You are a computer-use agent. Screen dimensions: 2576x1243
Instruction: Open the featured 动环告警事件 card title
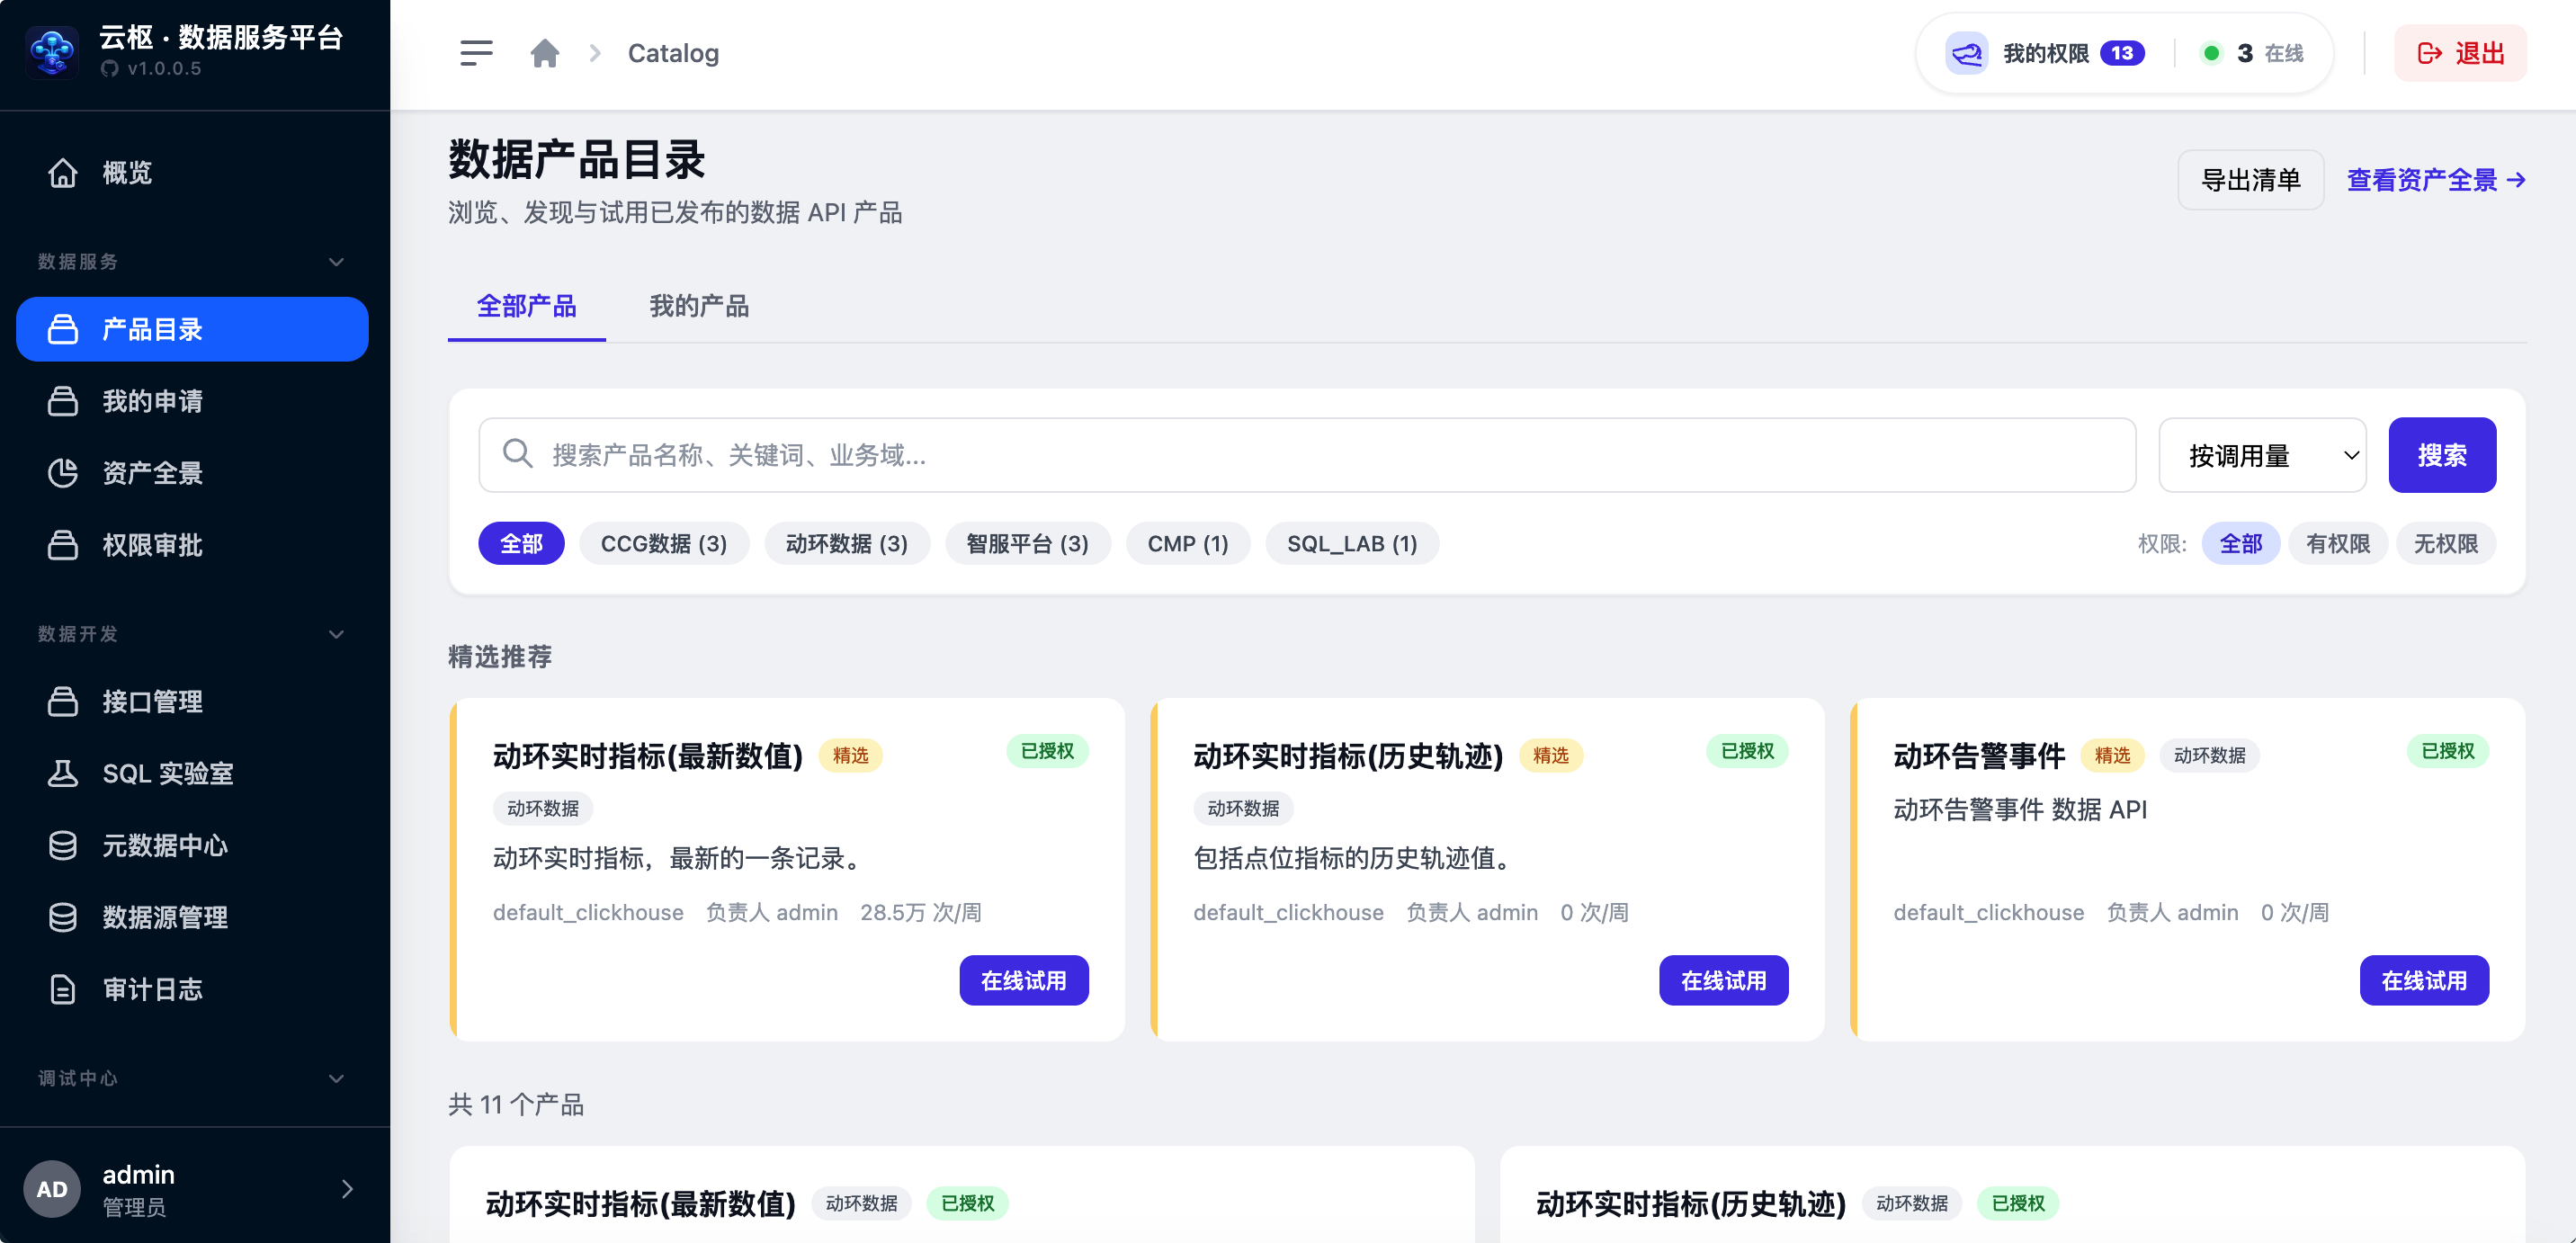pyautogui.click(x=1978, y=756)
